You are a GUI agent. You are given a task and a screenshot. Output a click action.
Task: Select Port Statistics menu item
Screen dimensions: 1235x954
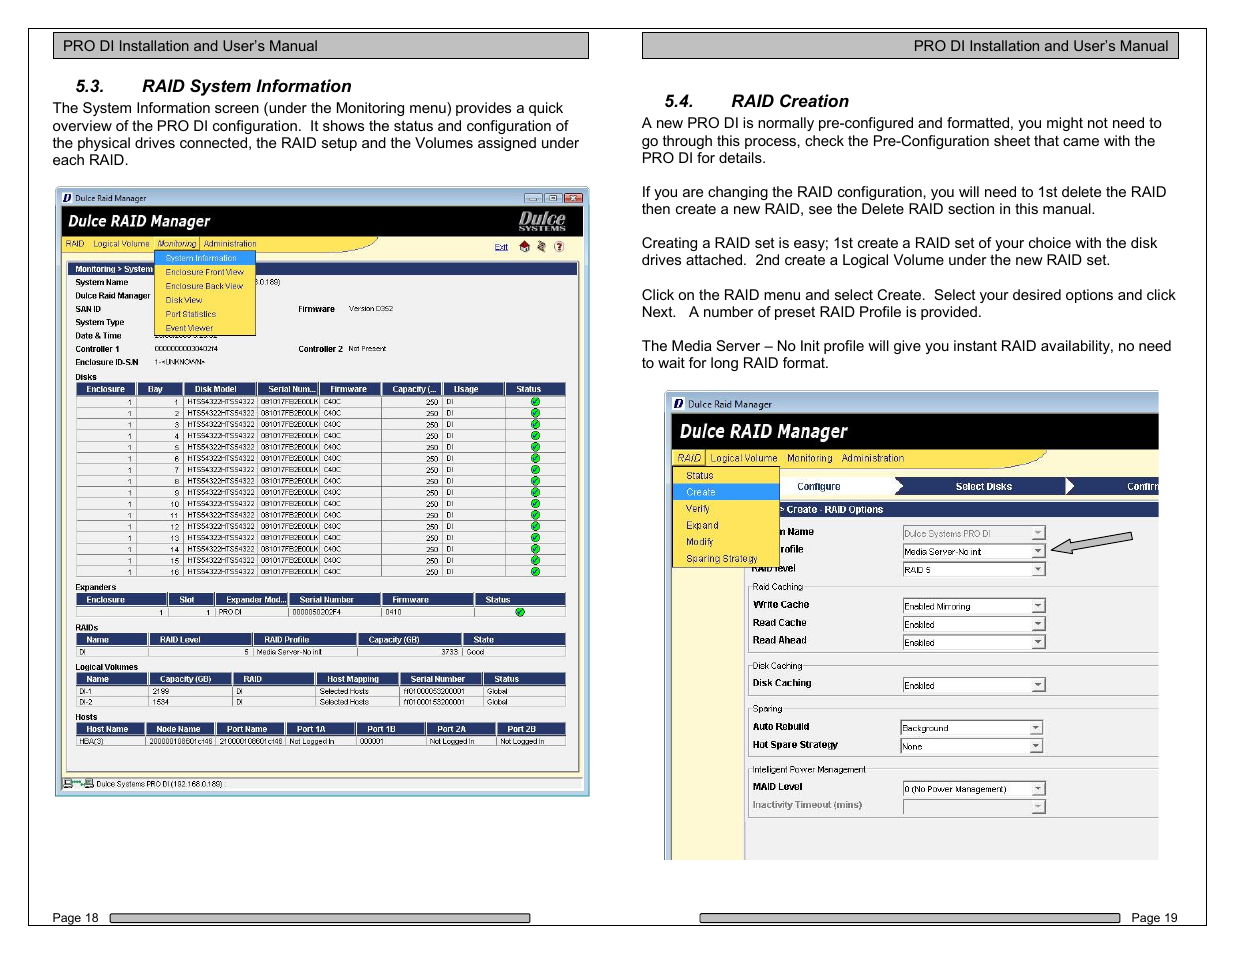[205, 314]
